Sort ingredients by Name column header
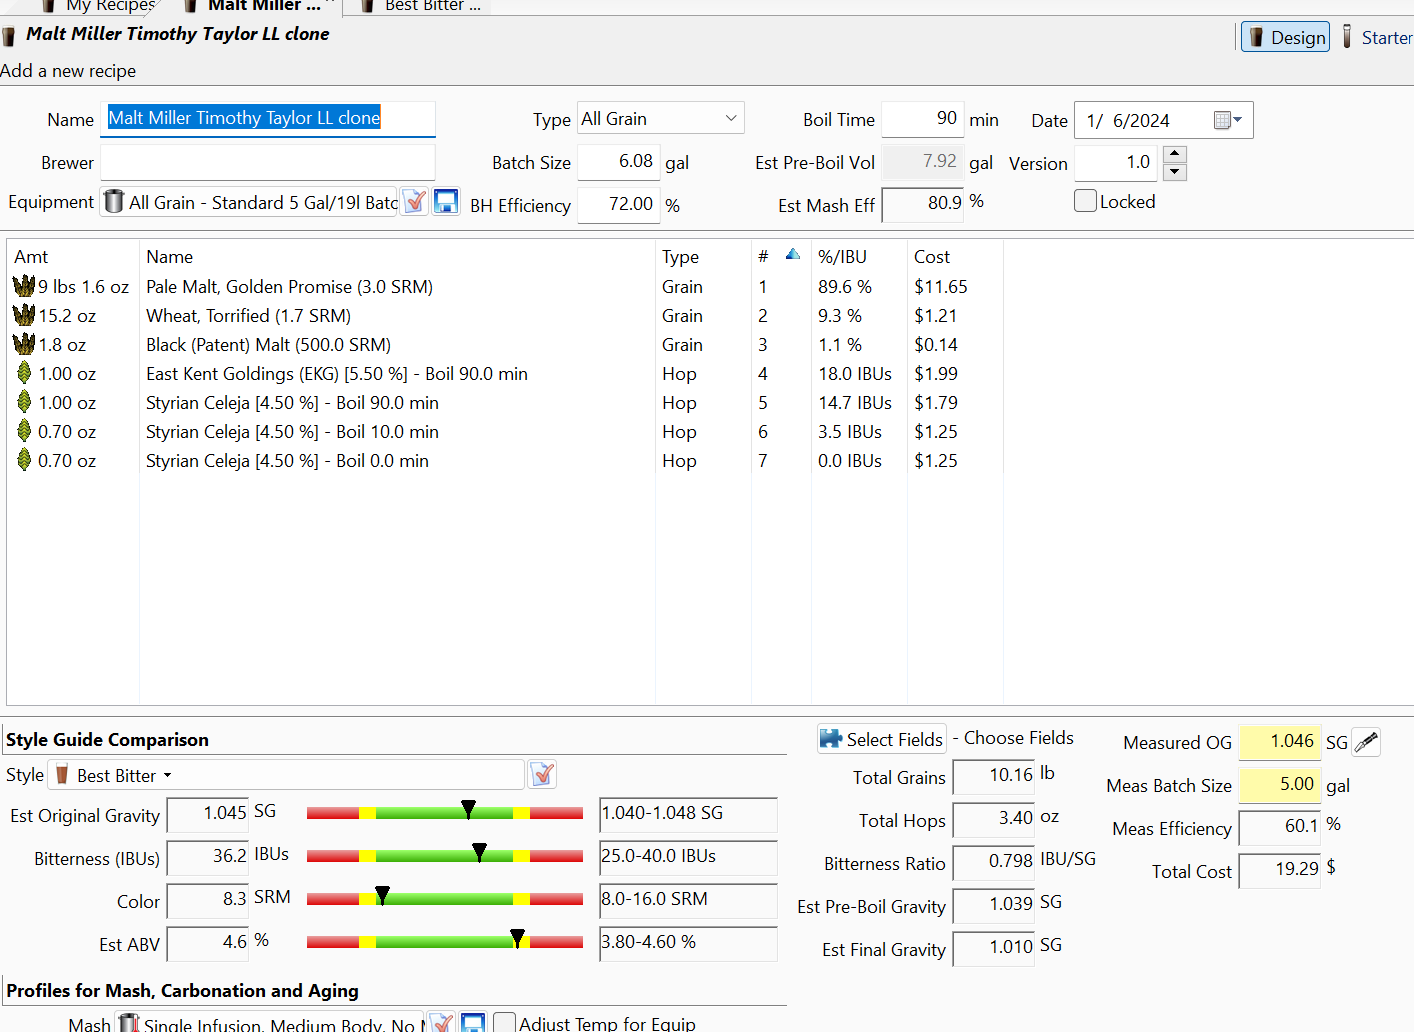Image resolution: width=1414 pixels, height=1032 pixels. [170, 257]
